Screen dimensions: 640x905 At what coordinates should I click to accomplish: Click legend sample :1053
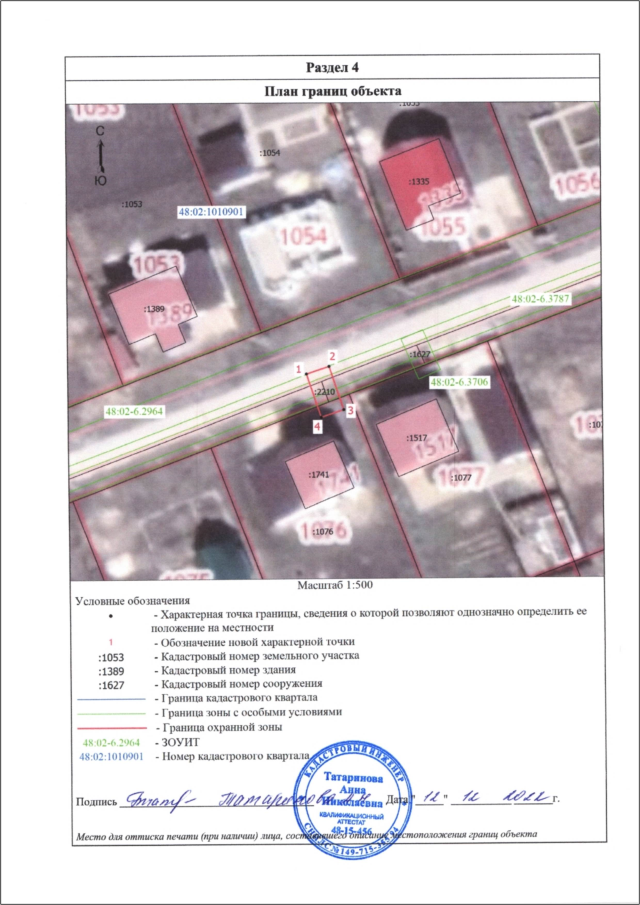point(111,657)
